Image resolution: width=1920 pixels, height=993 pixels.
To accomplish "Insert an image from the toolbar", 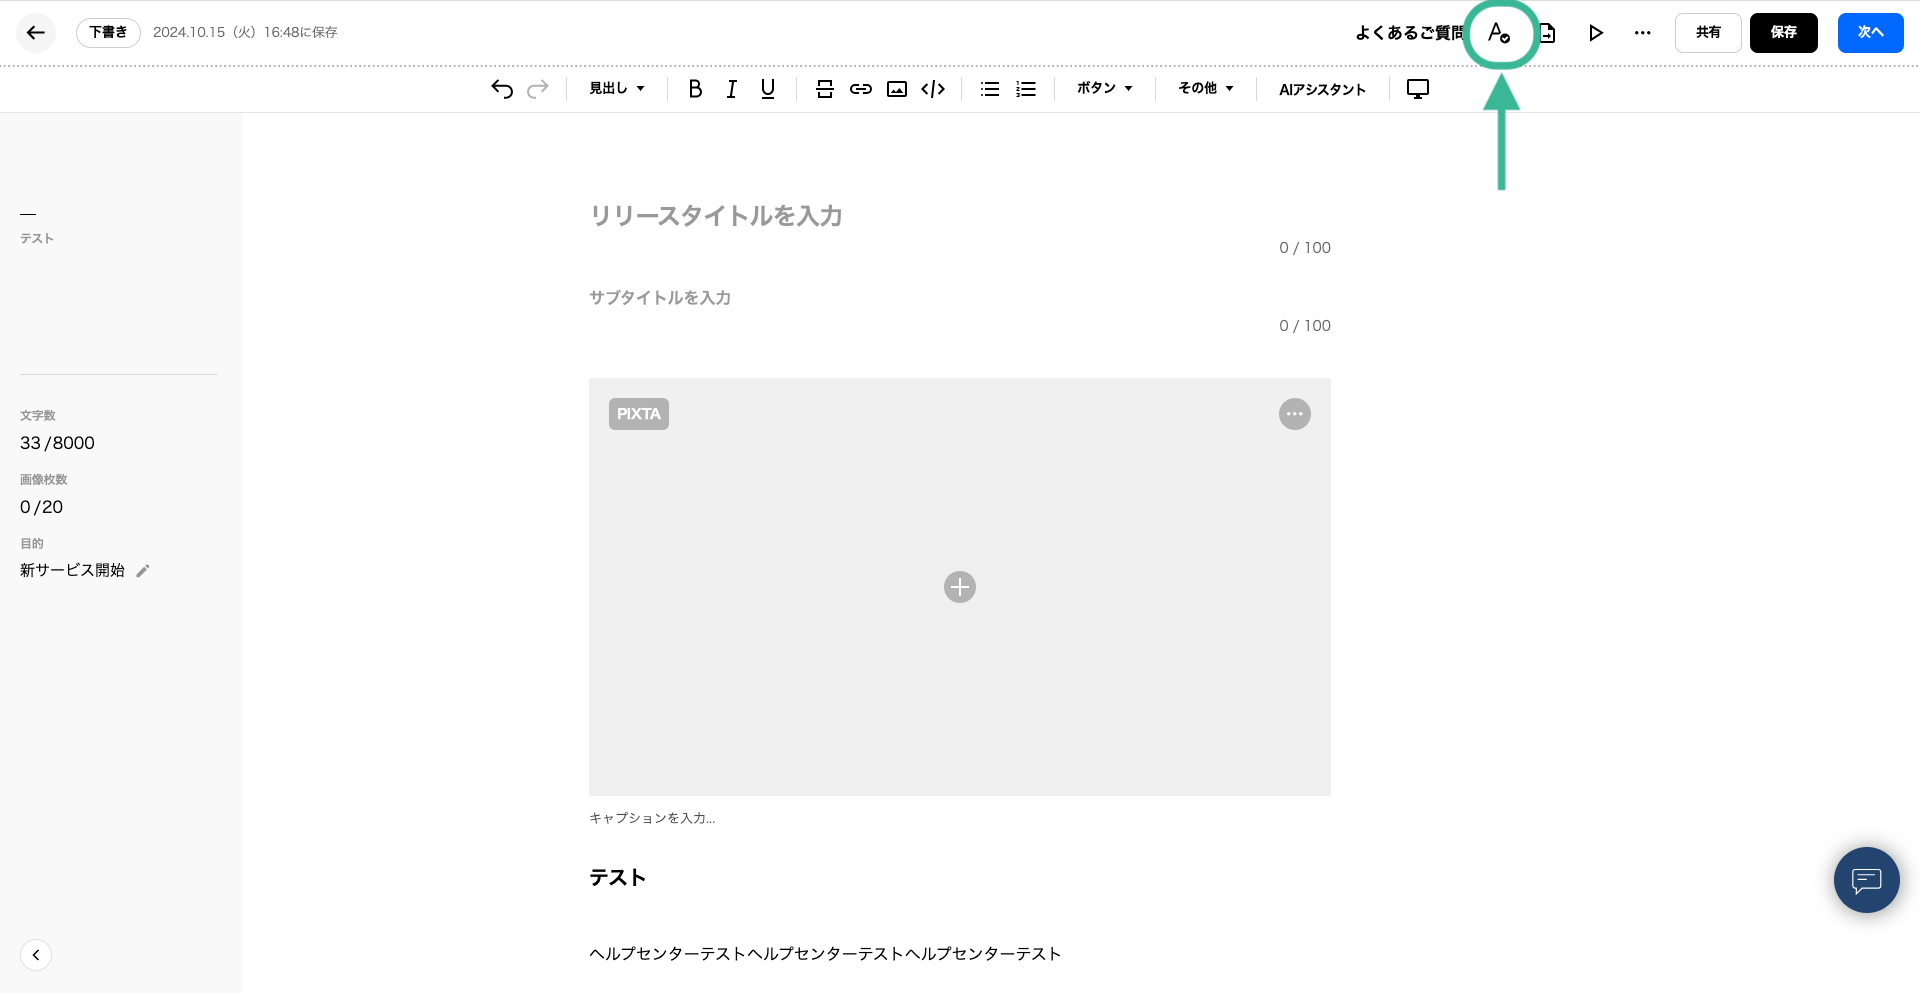I will click(897, 89).
